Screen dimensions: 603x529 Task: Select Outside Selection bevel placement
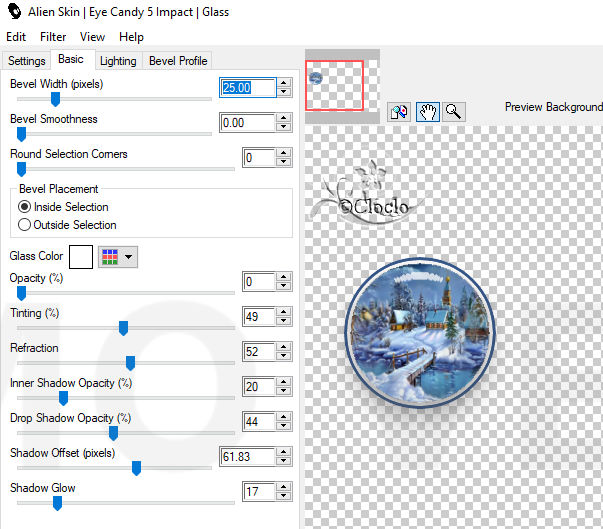[x=67, y=225]
